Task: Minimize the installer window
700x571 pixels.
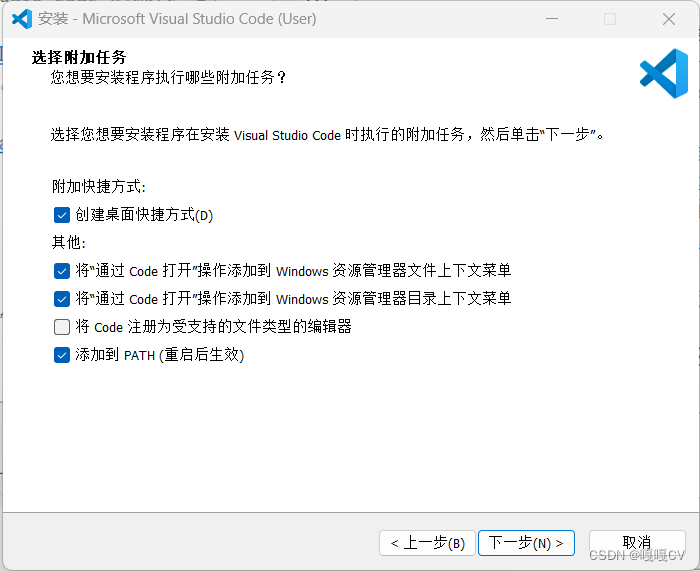Action: click(552, 19)
